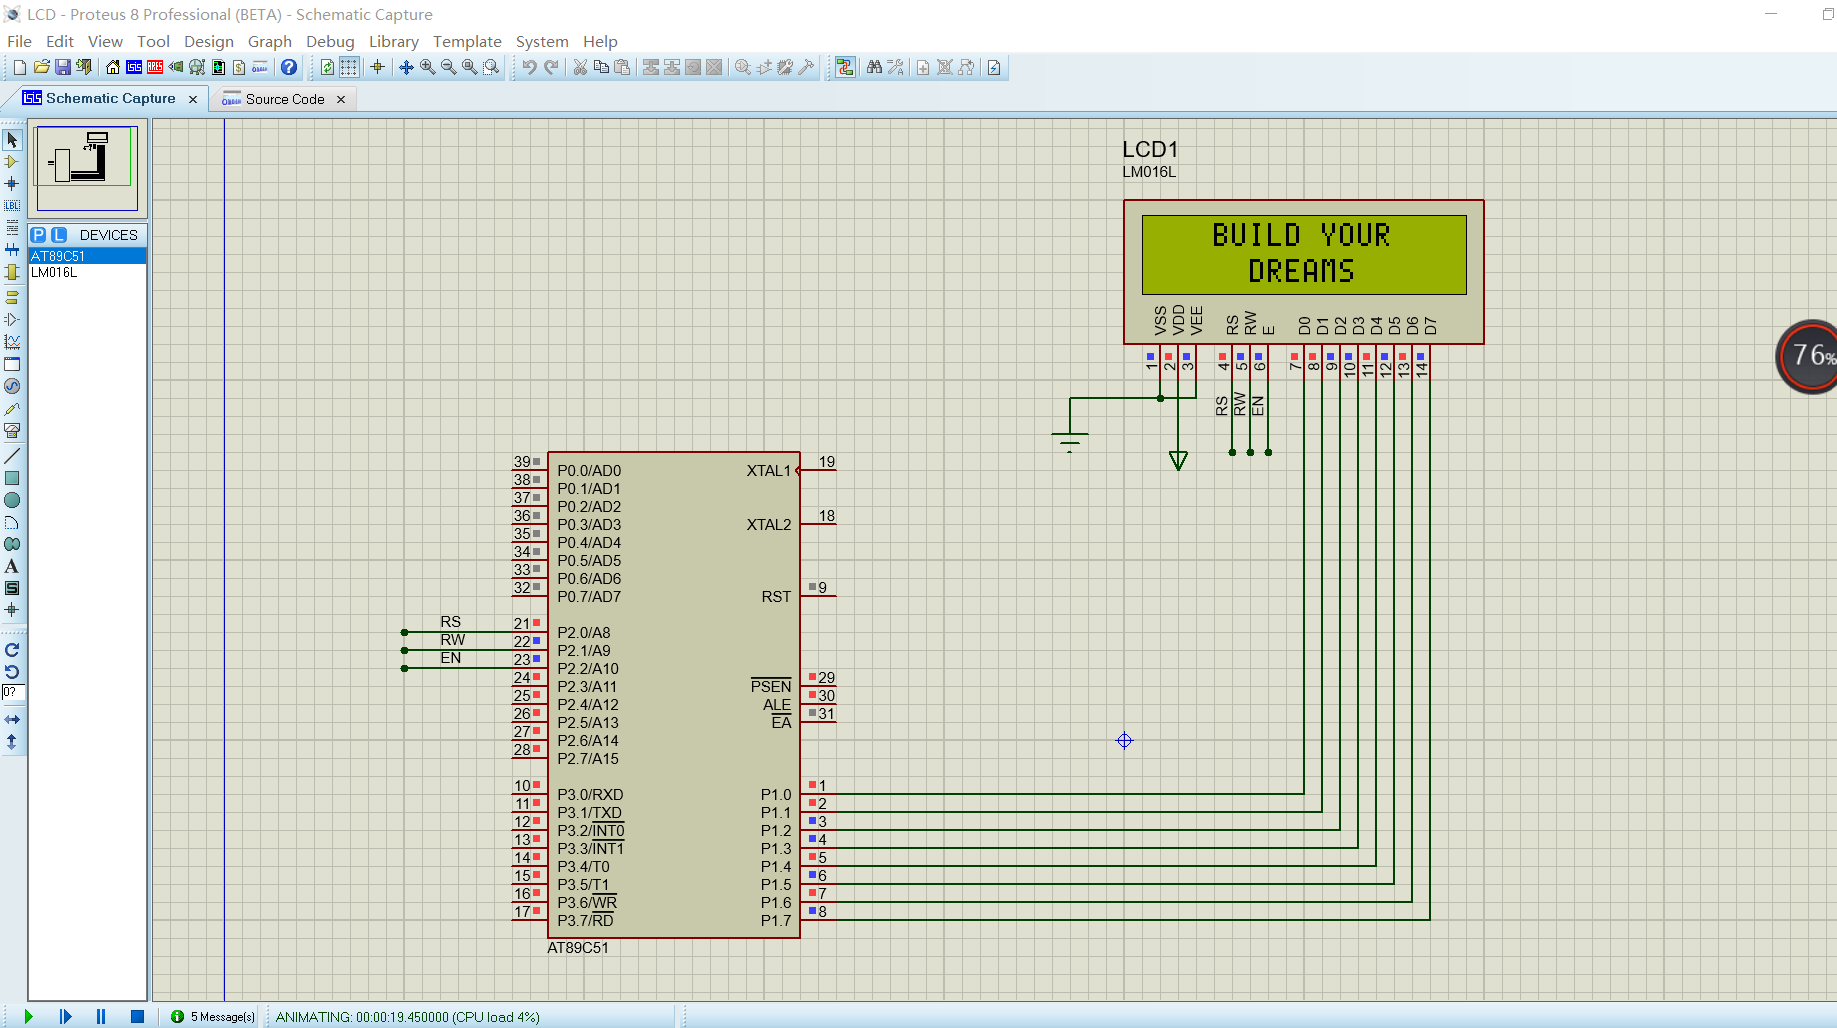Select the 2D Graphics Line tool

[x=12, y=456]
